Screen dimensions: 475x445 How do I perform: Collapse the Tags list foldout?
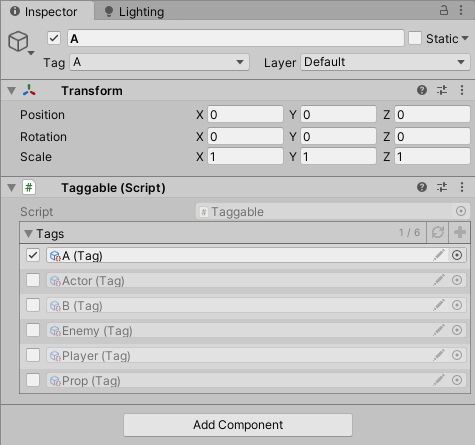pyautogui.click(x=29, y=234)
